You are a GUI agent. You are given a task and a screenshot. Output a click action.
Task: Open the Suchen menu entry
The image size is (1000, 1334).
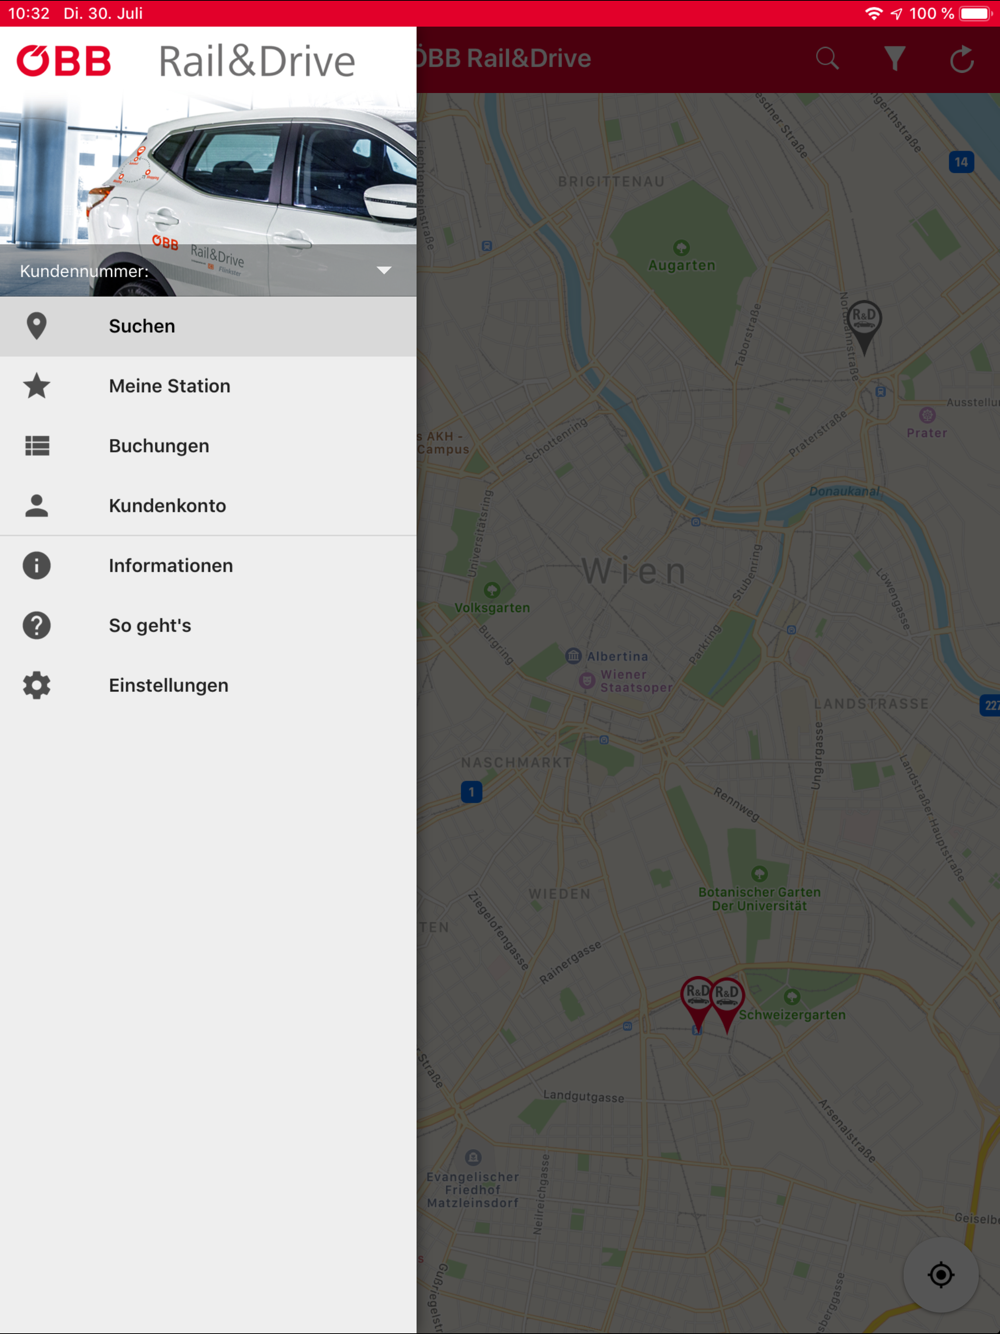(208, 326)
